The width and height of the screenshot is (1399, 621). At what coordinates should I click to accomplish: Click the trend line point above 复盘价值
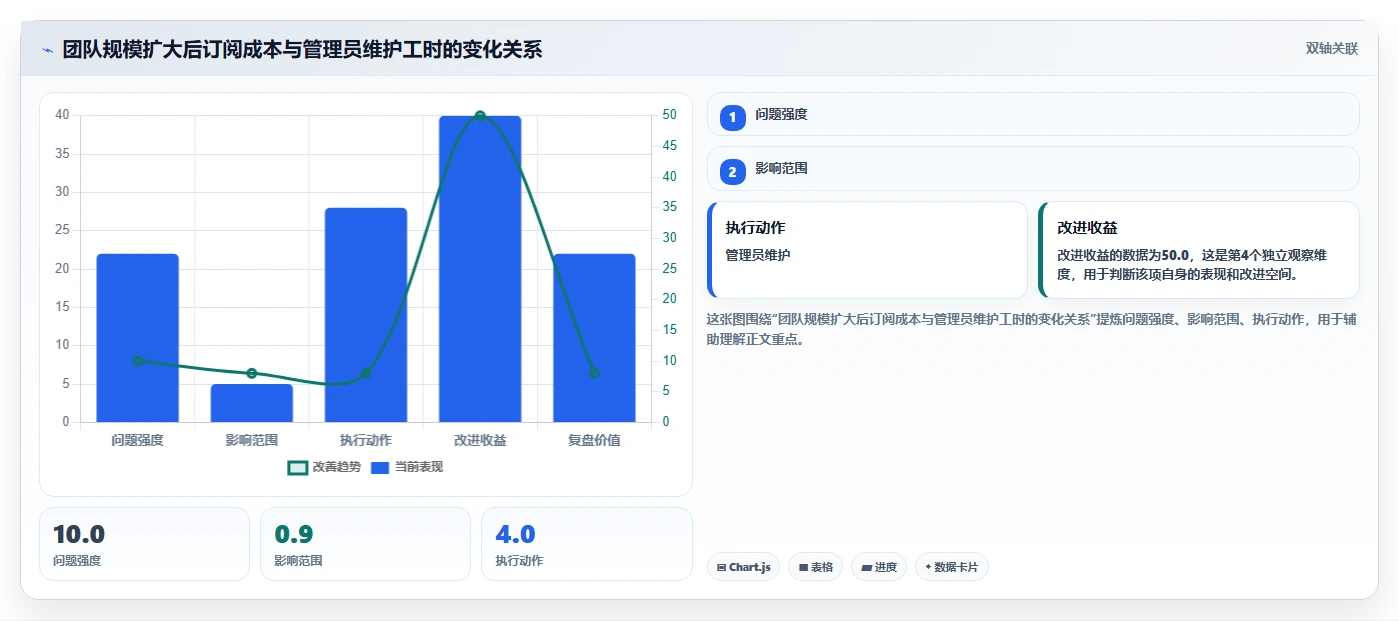(x=594, y=373)
